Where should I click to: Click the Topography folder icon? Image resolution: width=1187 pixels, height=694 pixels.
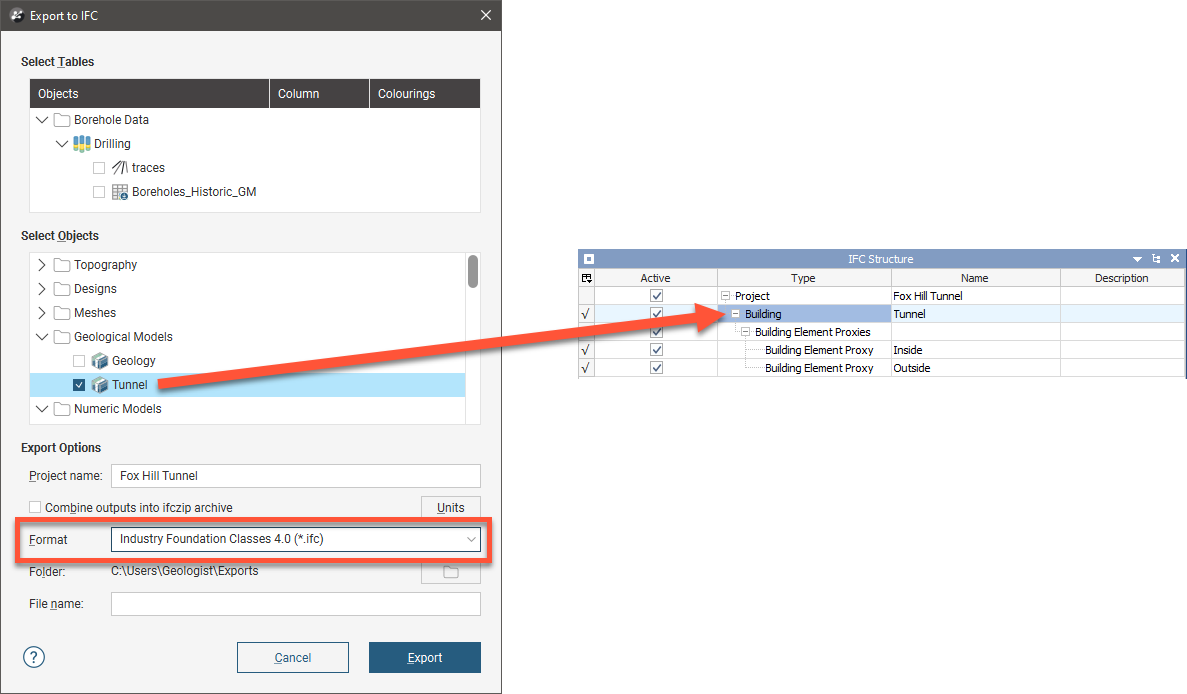click(62, 265)
